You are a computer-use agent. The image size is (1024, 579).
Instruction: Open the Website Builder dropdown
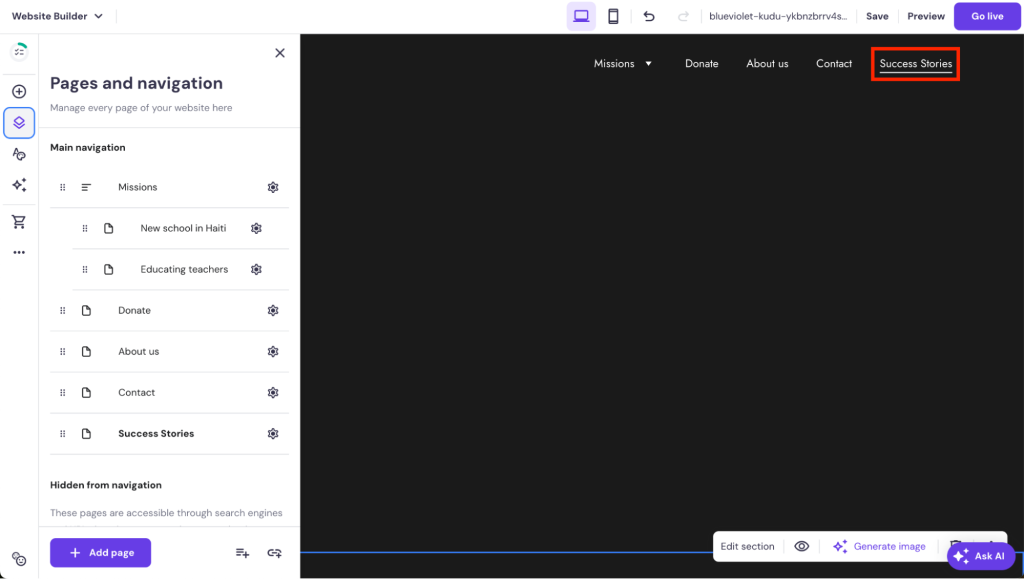pos(56,16)
